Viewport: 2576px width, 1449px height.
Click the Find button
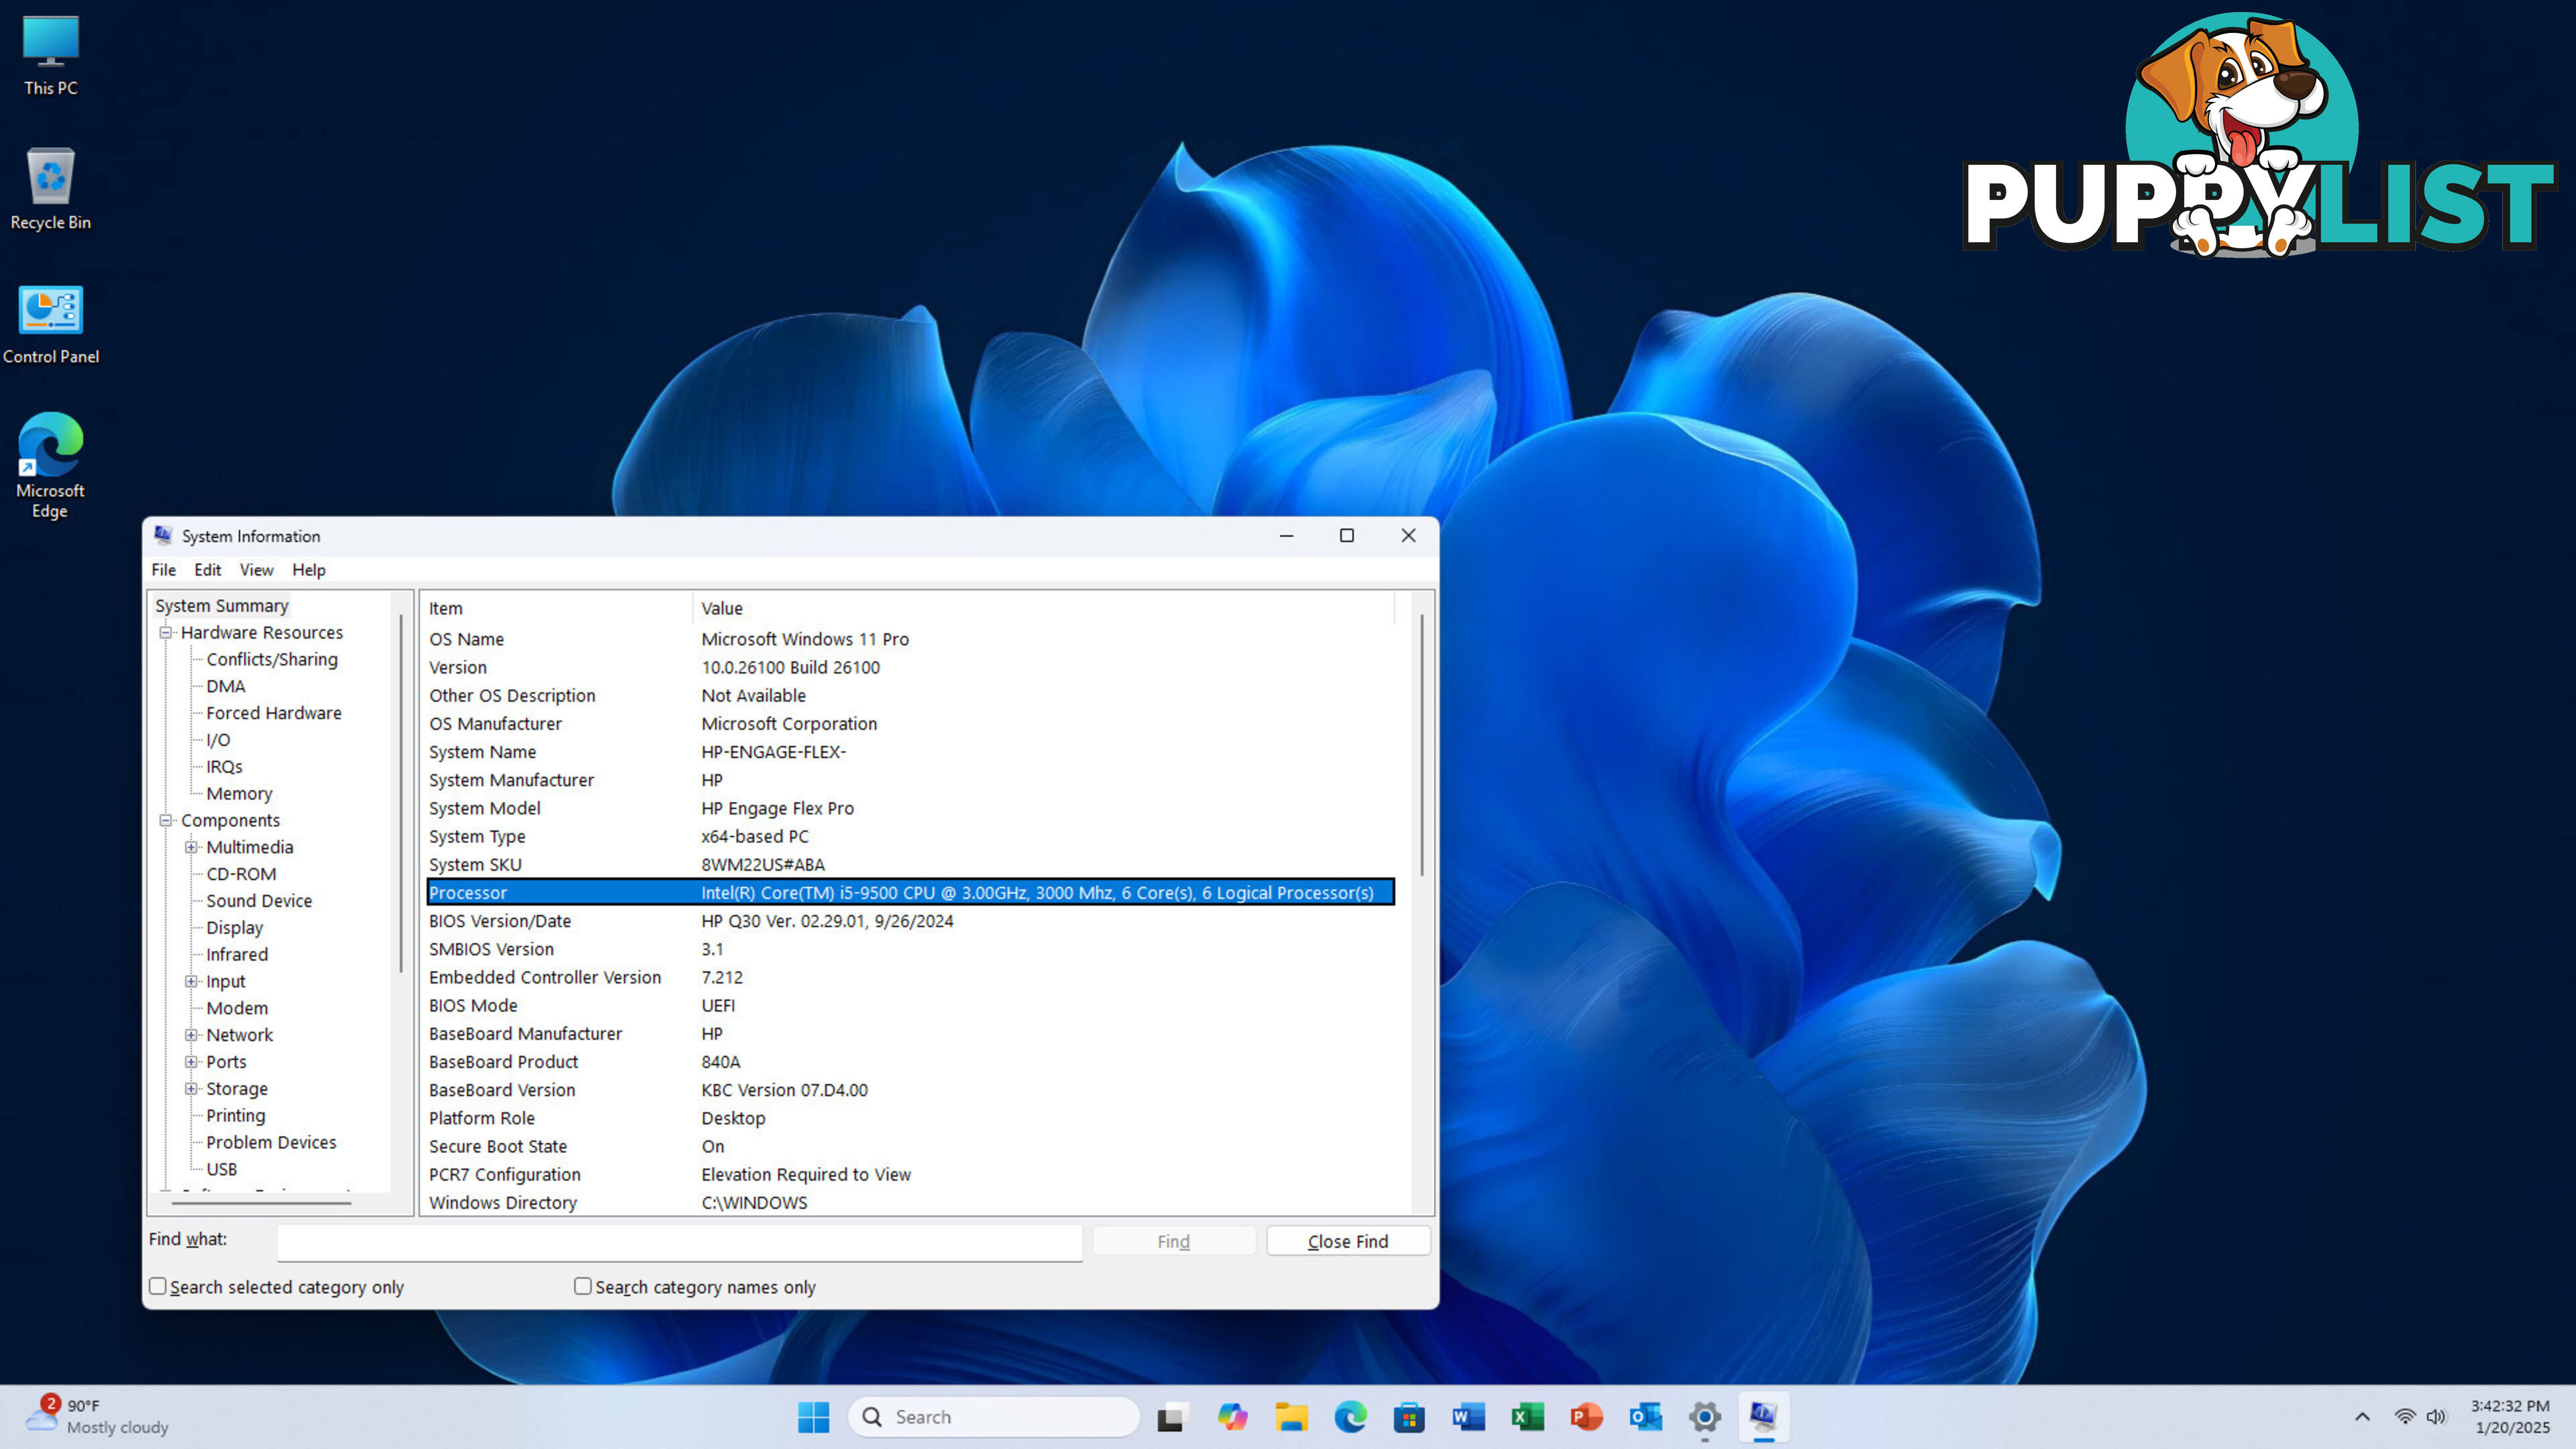(x=1173, y=1241)
